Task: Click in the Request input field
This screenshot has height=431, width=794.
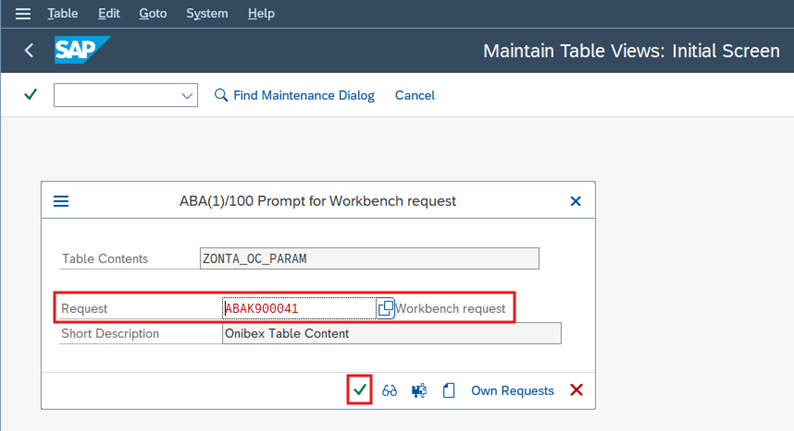Action: click(299, 308)
